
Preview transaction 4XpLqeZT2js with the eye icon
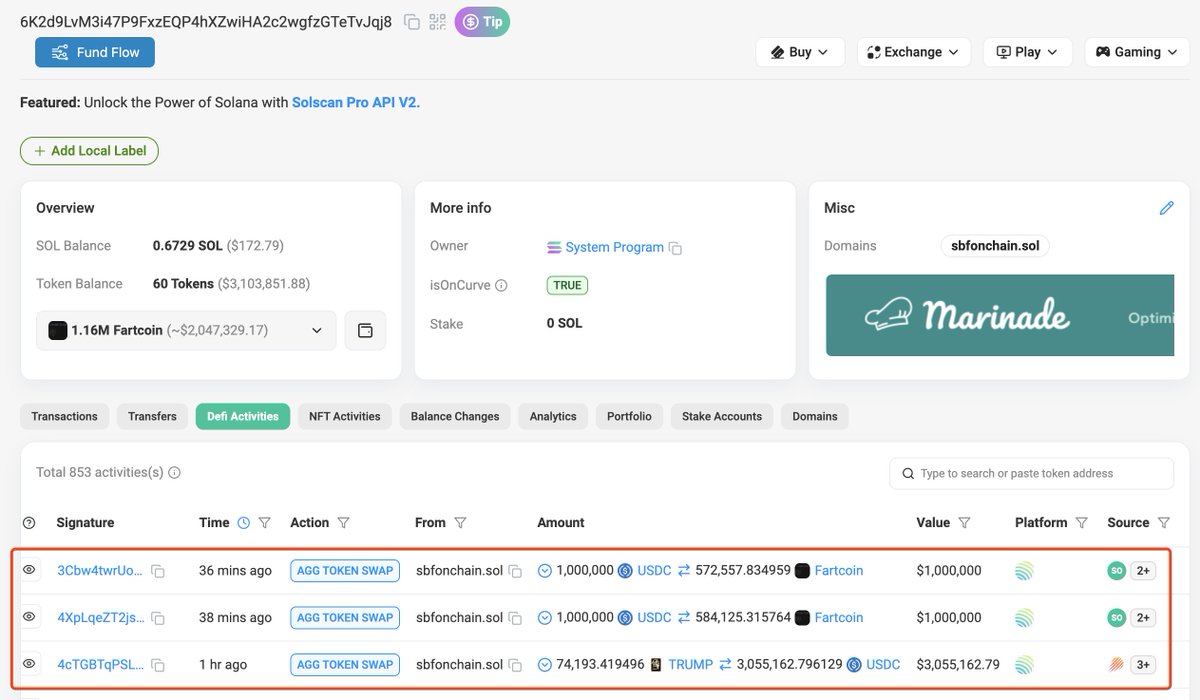[29, 617]
